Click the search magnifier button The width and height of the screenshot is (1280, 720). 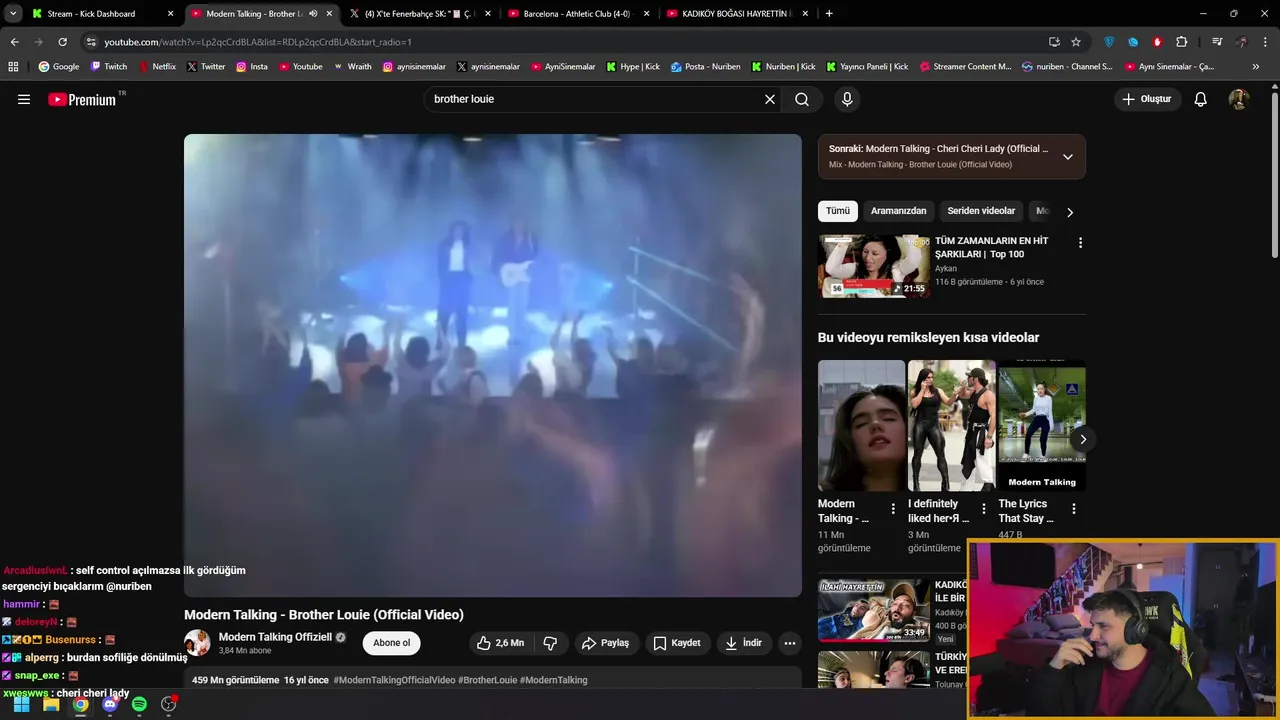802,99
